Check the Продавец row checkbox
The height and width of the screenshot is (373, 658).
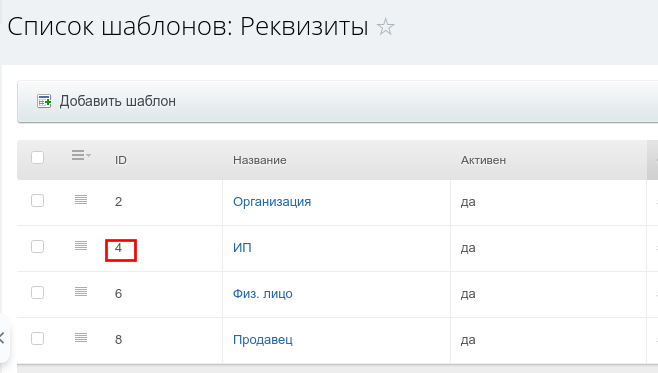pos(37,338)
